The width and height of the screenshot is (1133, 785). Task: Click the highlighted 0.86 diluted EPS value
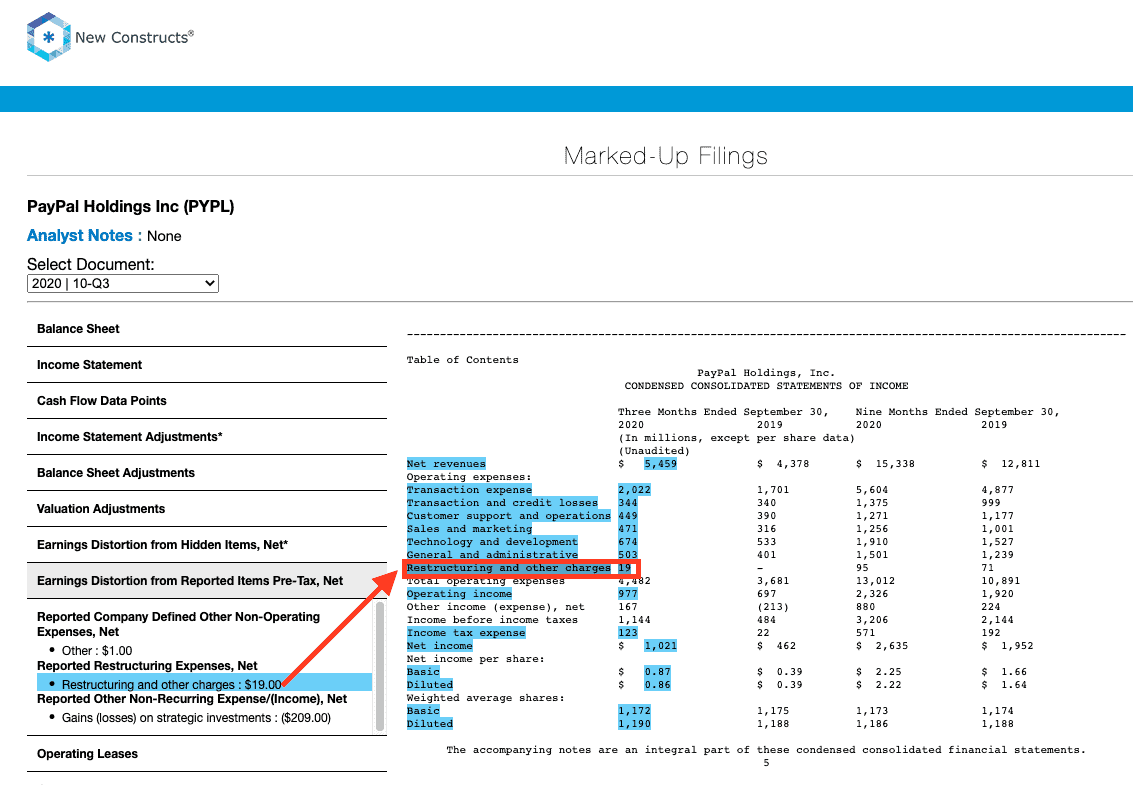pos(658,685)
